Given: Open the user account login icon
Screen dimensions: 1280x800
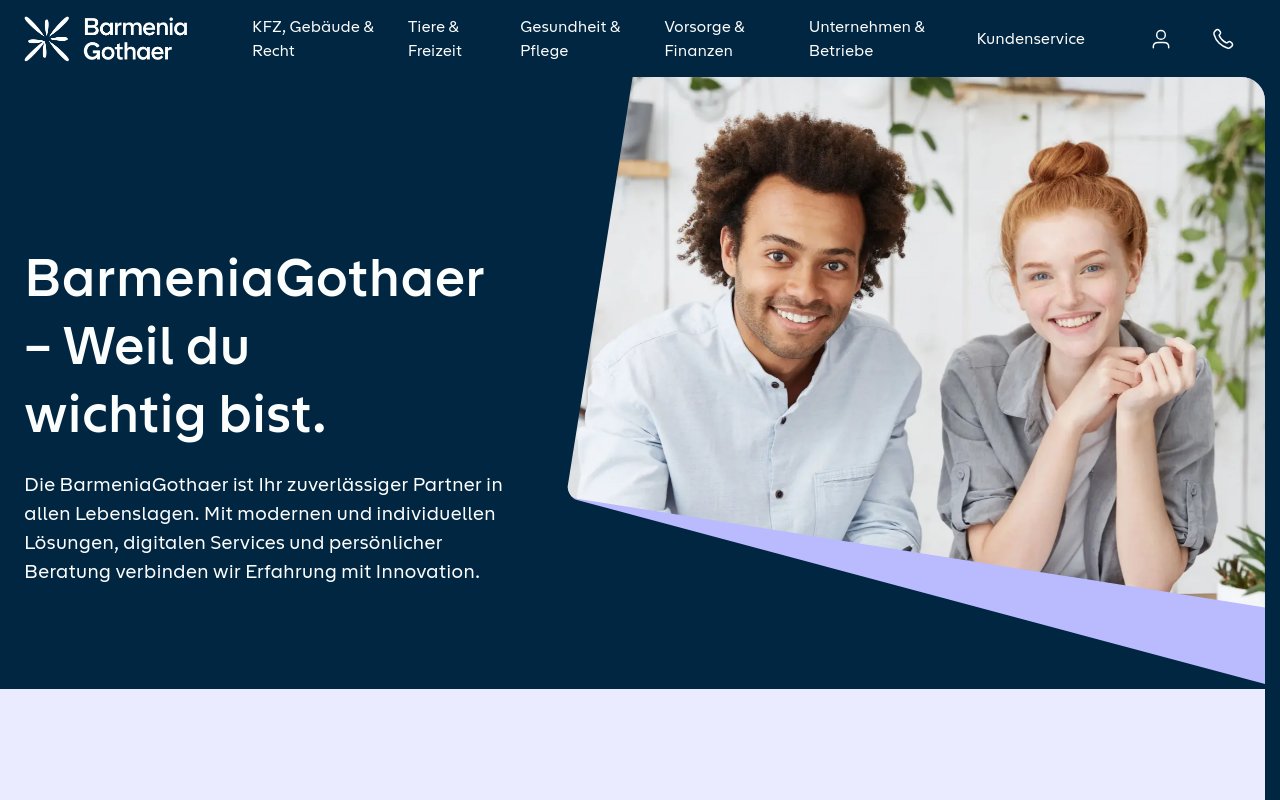Looking at the screenshot, I should pos(1161,39).
